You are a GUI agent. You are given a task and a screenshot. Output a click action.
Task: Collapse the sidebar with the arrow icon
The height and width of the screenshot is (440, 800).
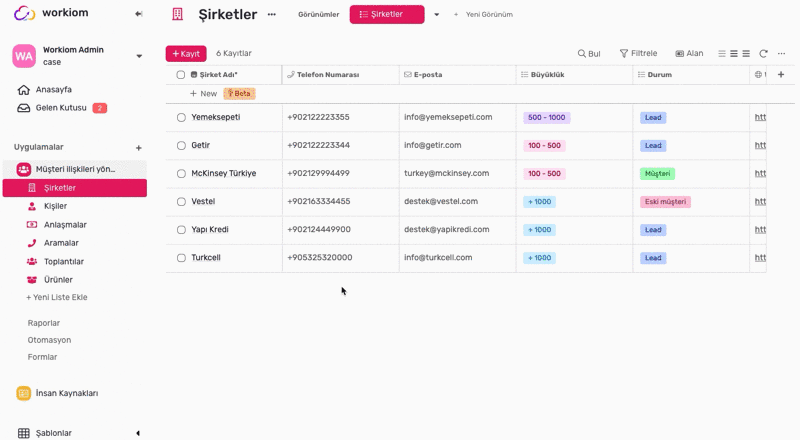coord(138,14)
